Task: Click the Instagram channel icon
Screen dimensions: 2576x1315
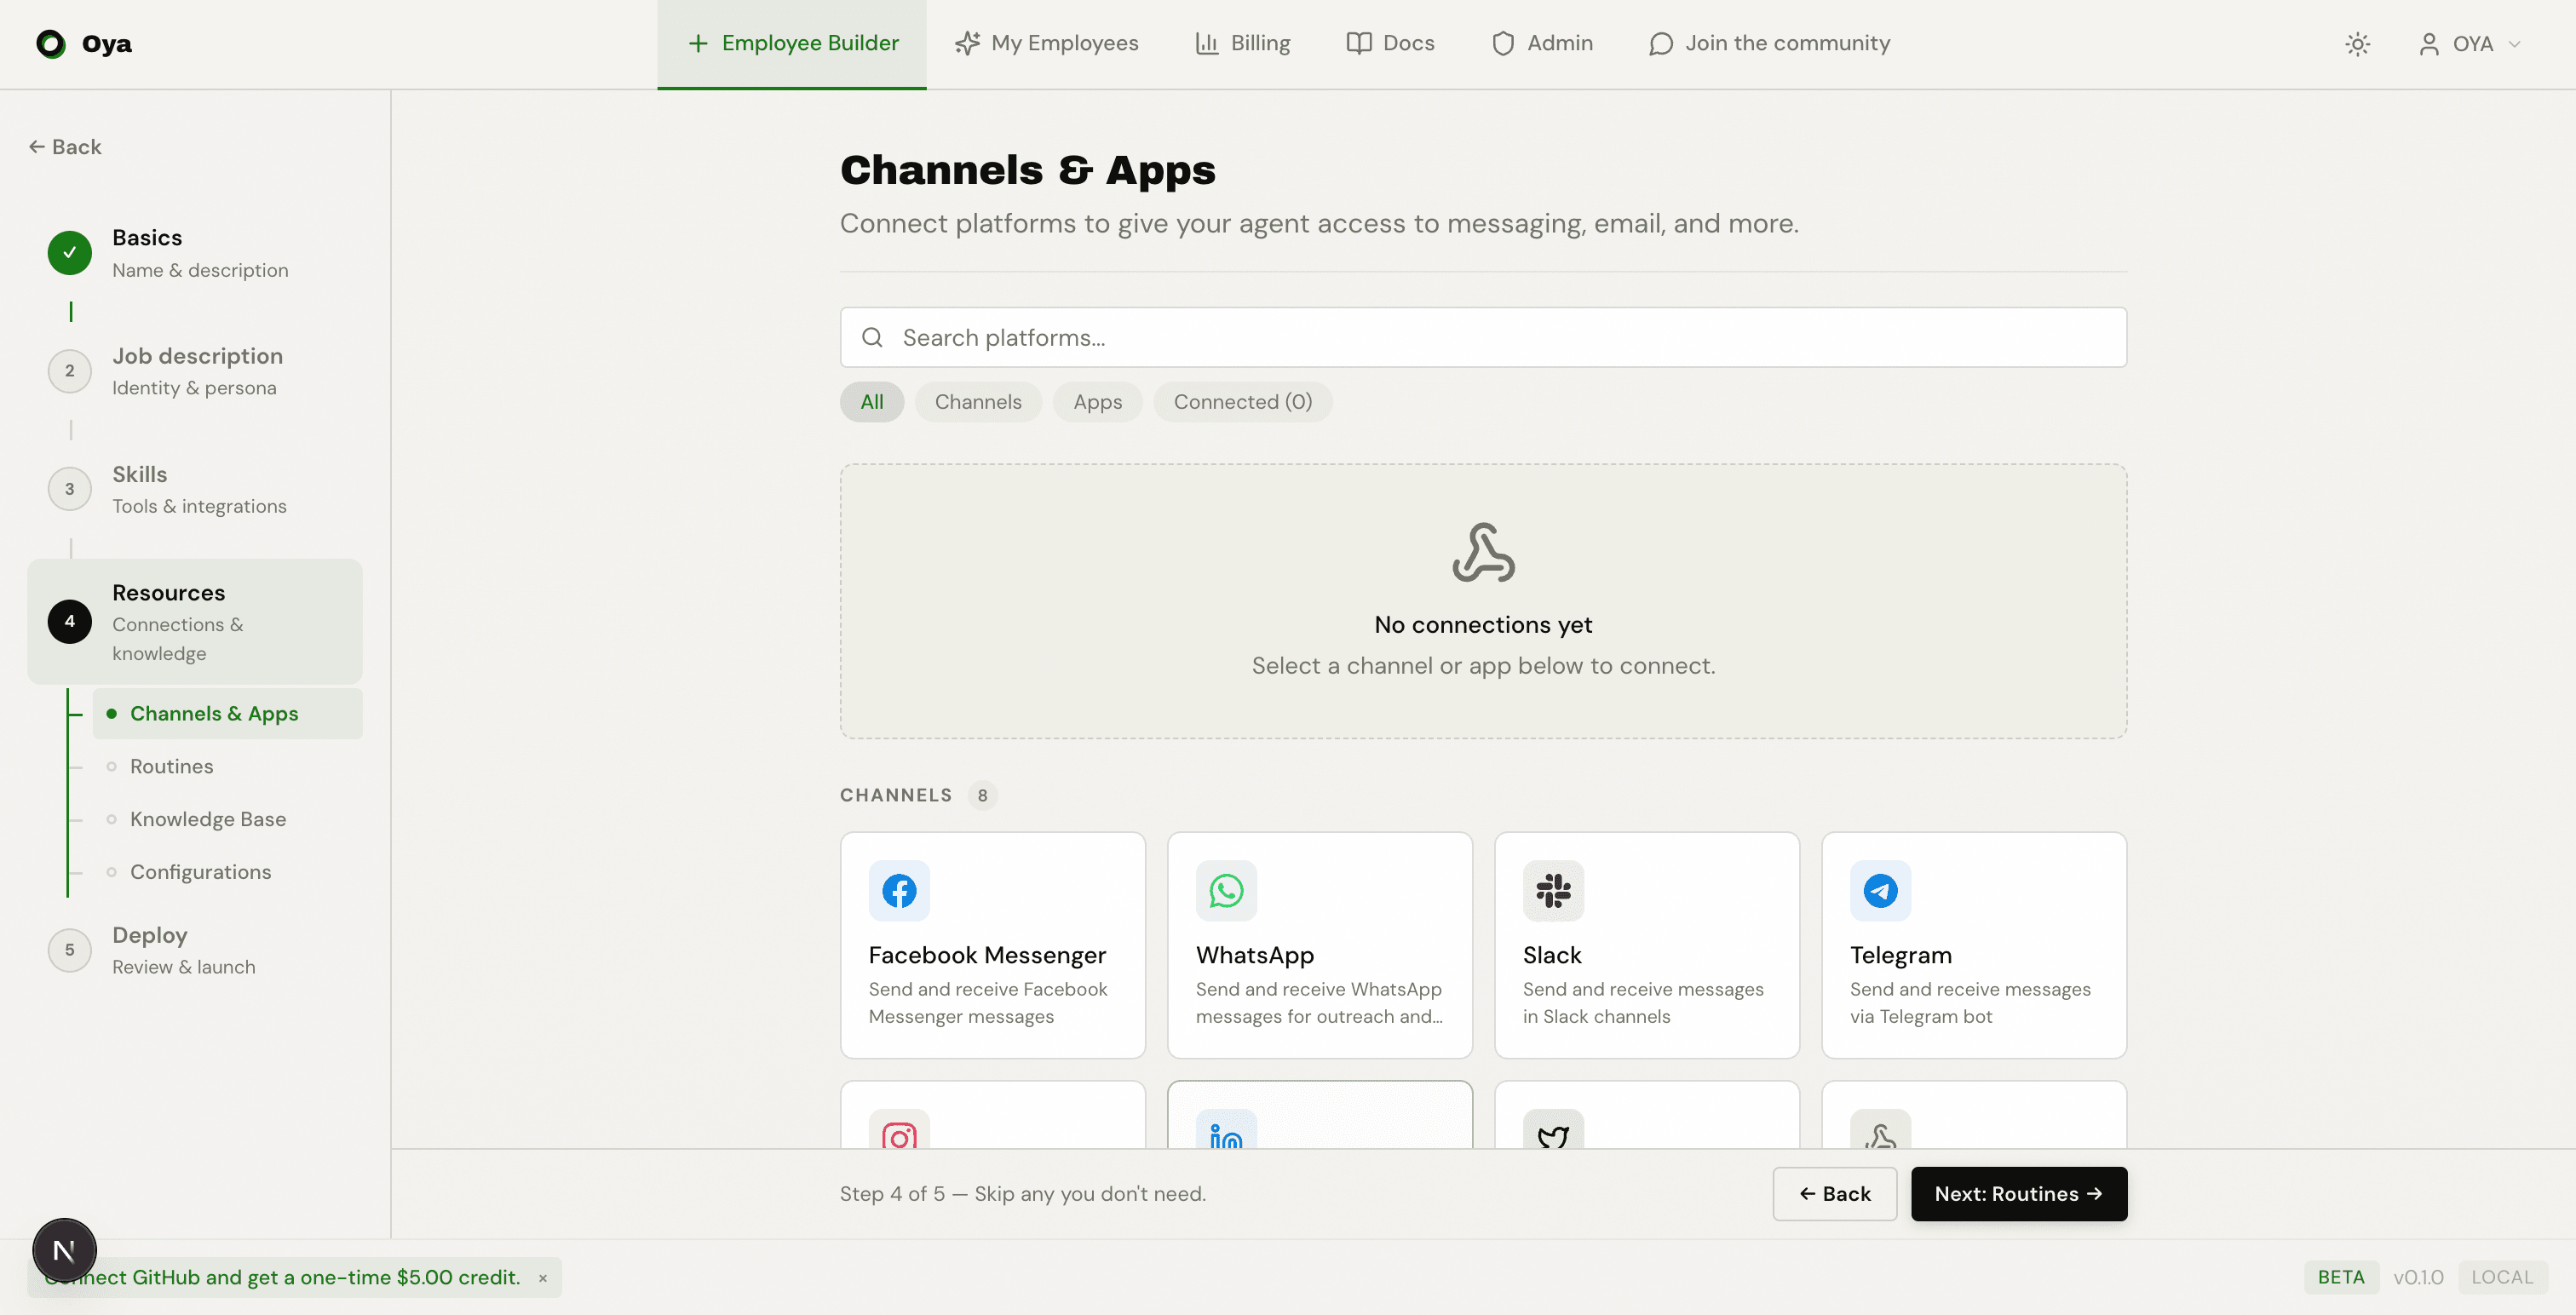Action: click(897, 1137)
